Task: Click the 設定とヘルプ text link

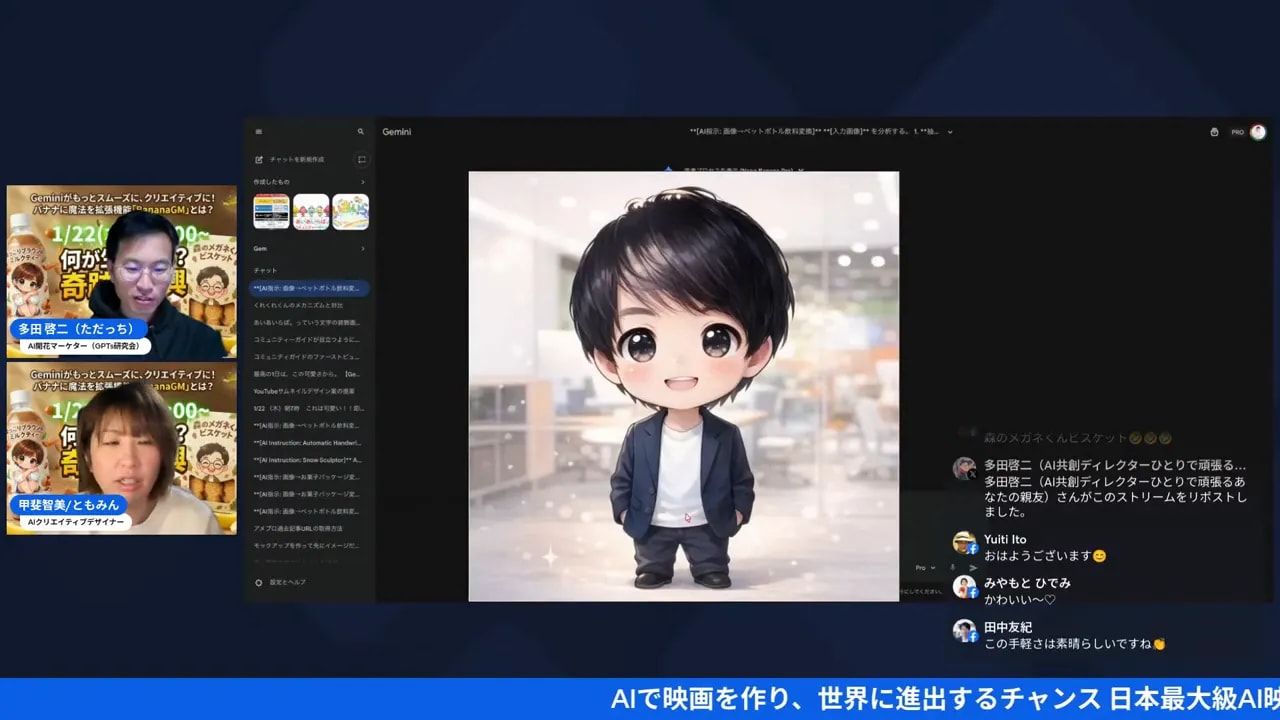Action: pyautogui.click(x=287, y=582)
